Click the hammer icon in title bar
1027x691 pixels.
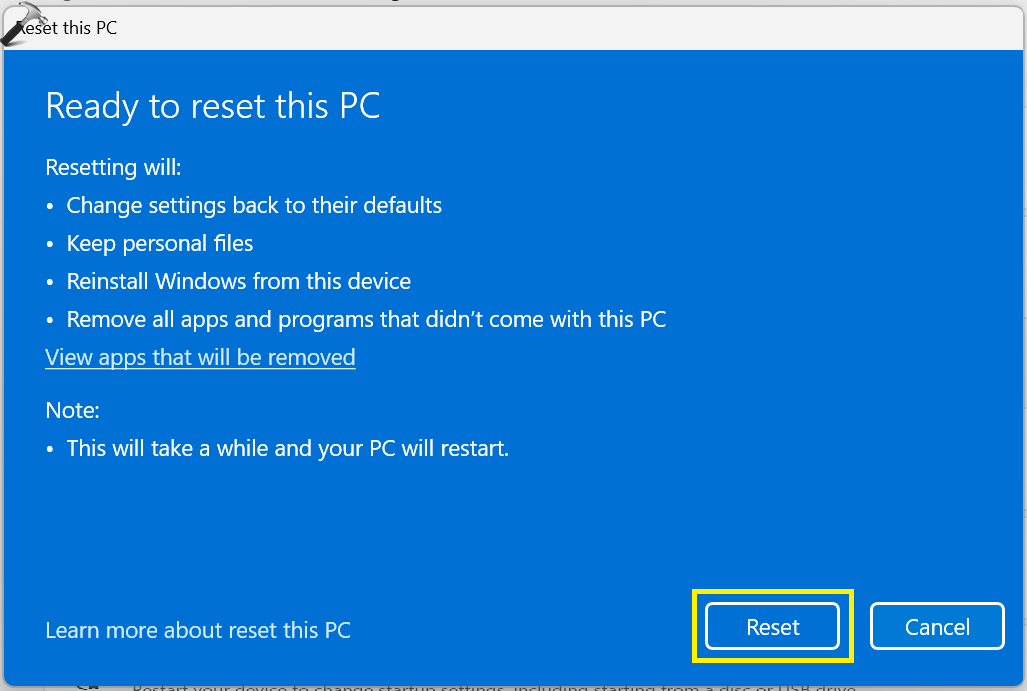[22, 23]
